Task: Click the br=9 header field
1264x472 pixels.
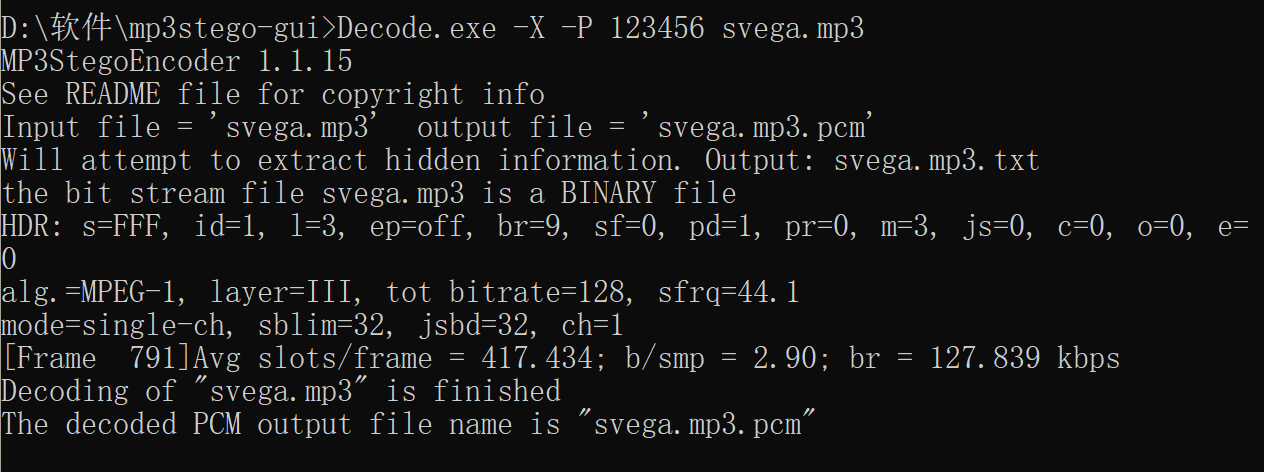Action: 528,226
